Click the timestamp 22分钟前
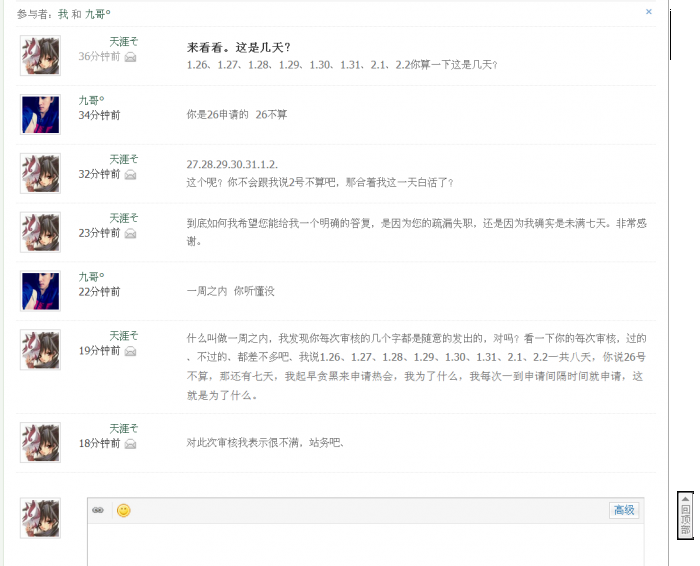The image size is (700, 566). click(100, 292)
